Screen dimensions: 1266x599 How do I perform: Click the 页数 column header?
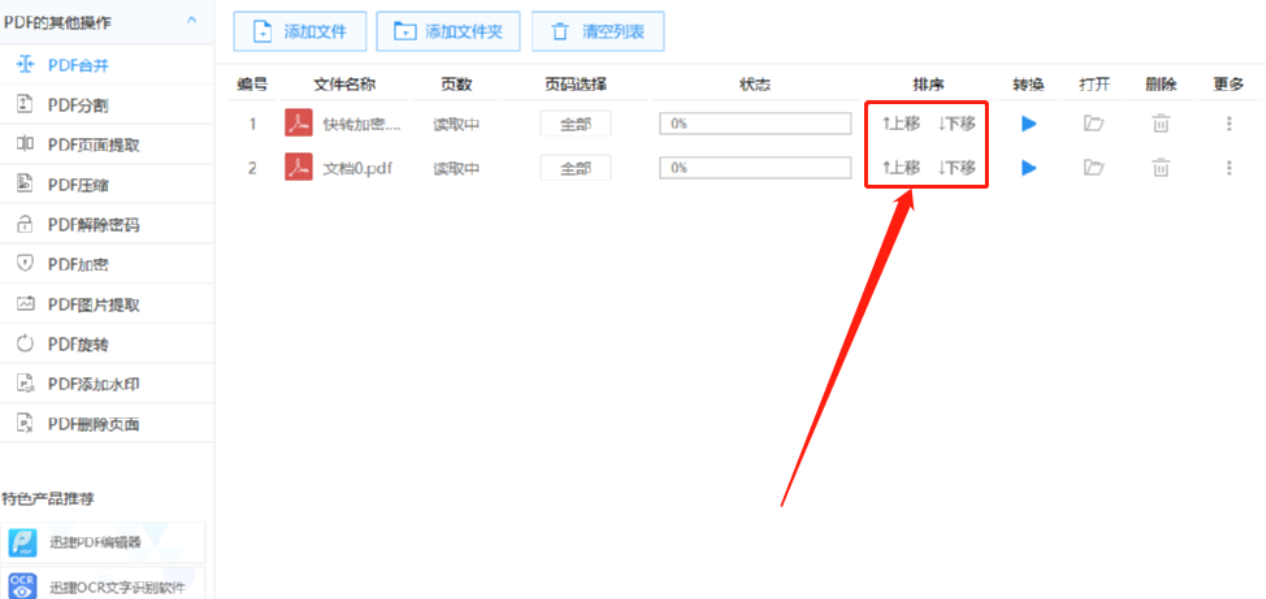[456, 85]
